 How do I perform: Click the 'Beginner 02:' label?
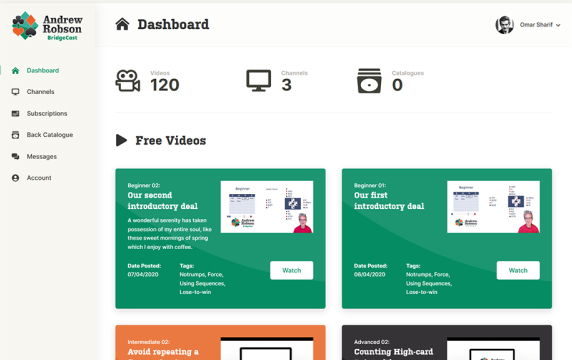point(144,185)
